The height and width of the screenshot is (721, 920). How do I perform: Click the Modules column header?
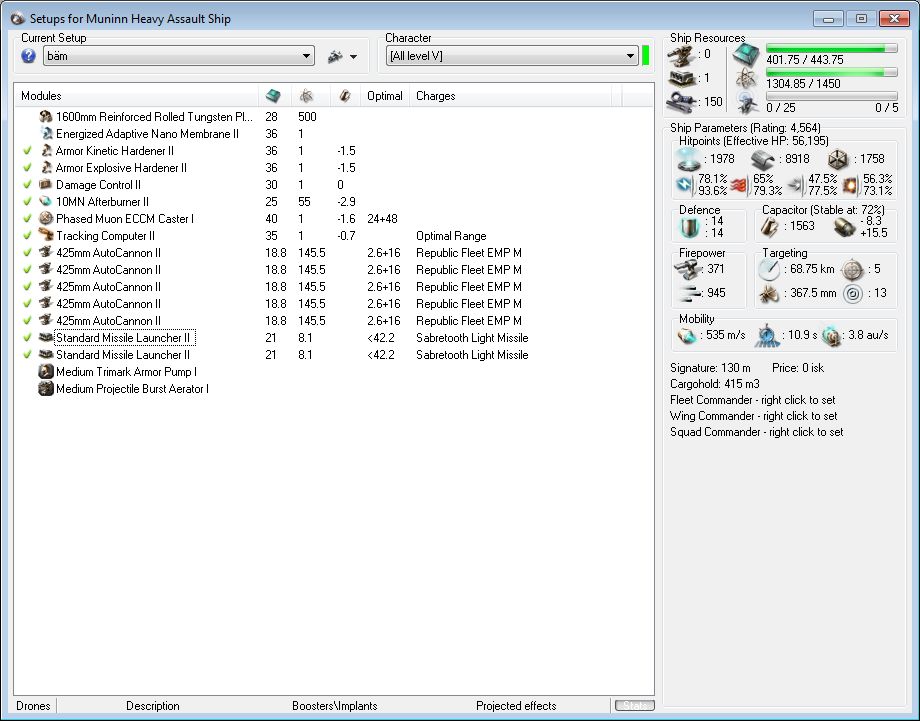coord(136,96)
